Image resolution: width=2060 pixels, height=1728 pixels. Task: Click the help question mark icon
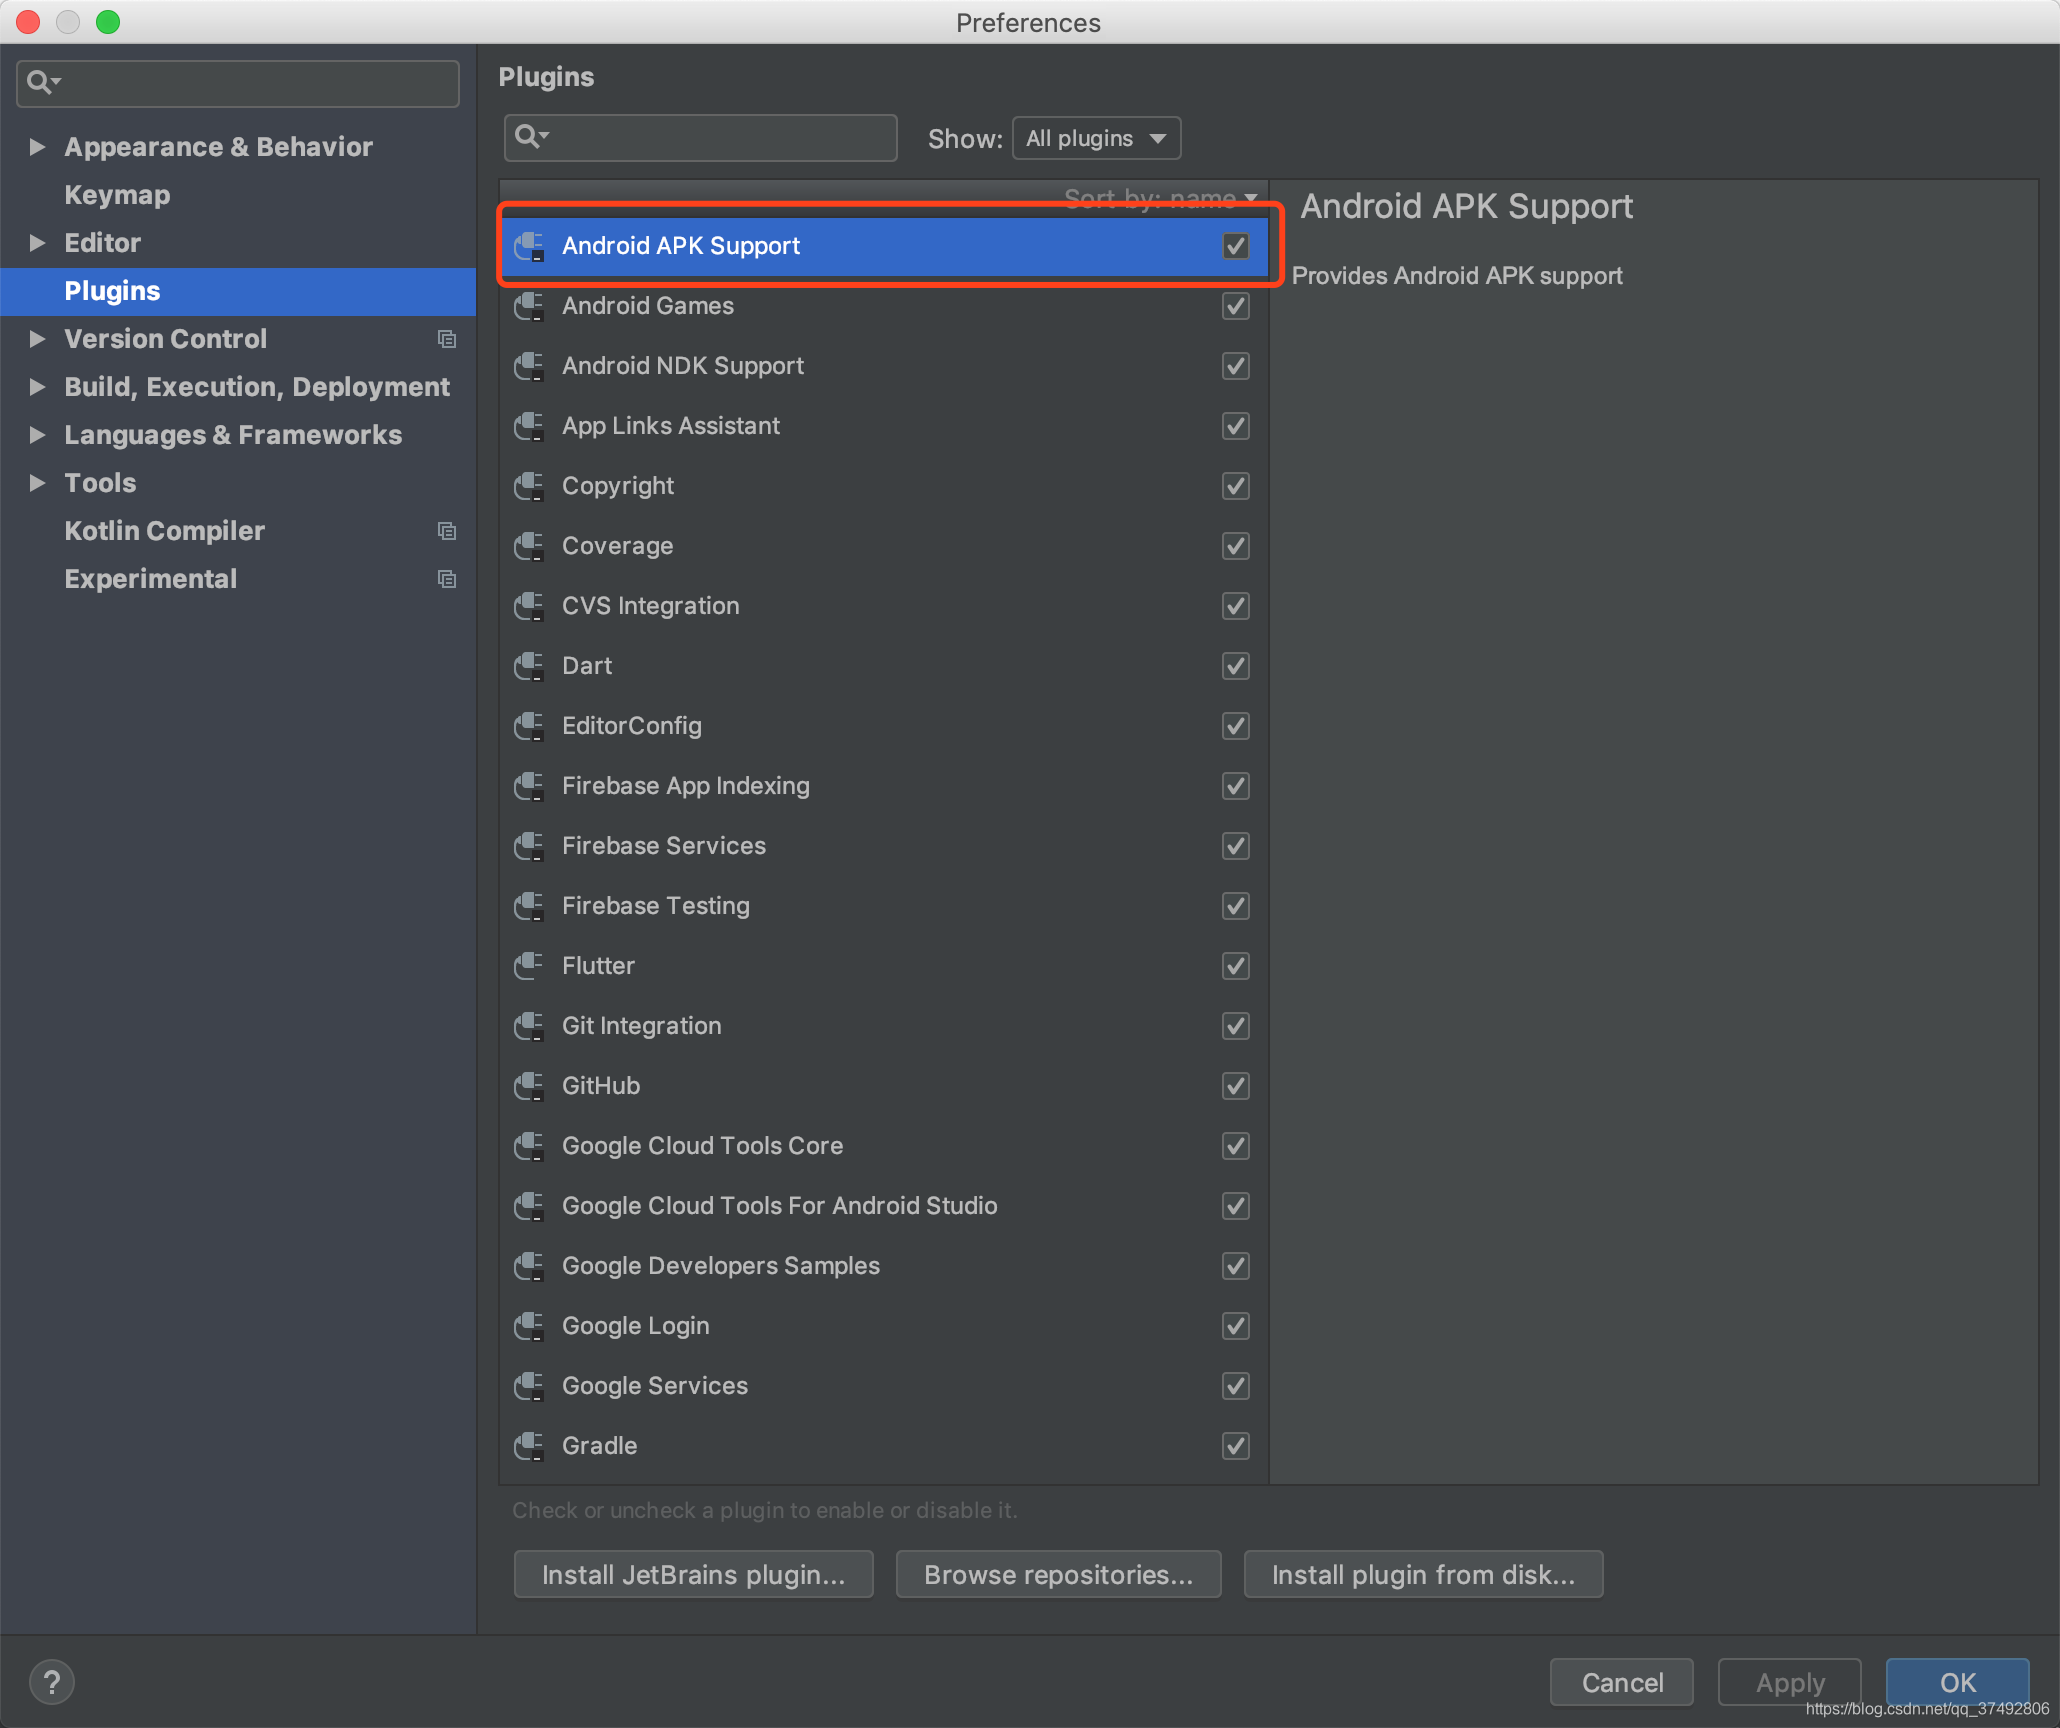pos(51,1681)
